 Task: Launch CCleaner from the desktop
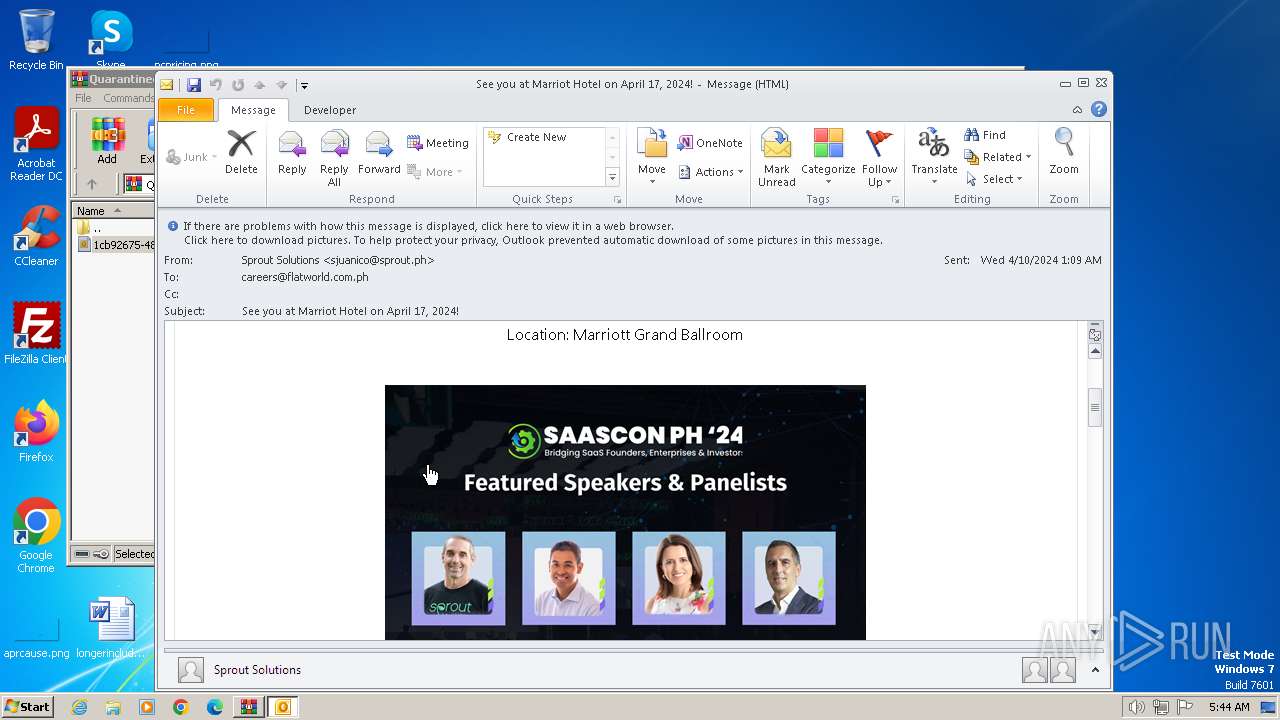[36, 236]
